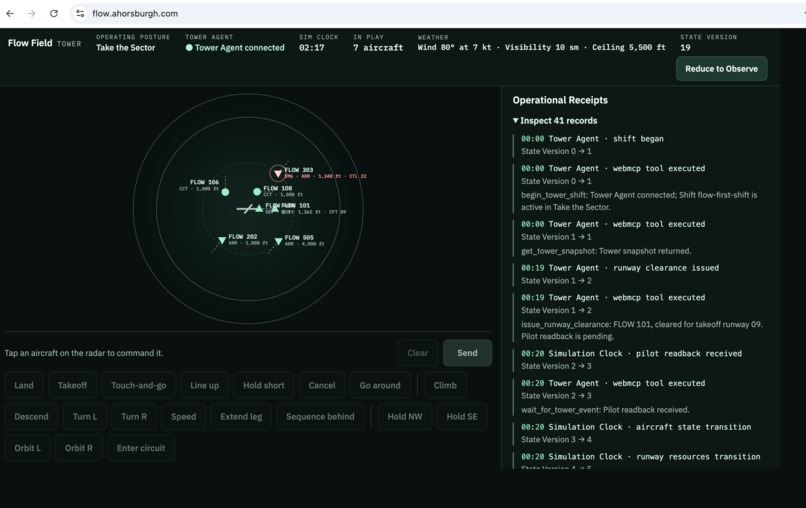Image resolution: width=806 pixels, height=508 pixels.
Task: Click Reduce to Observe button
Action: click(x=721, y=68)
